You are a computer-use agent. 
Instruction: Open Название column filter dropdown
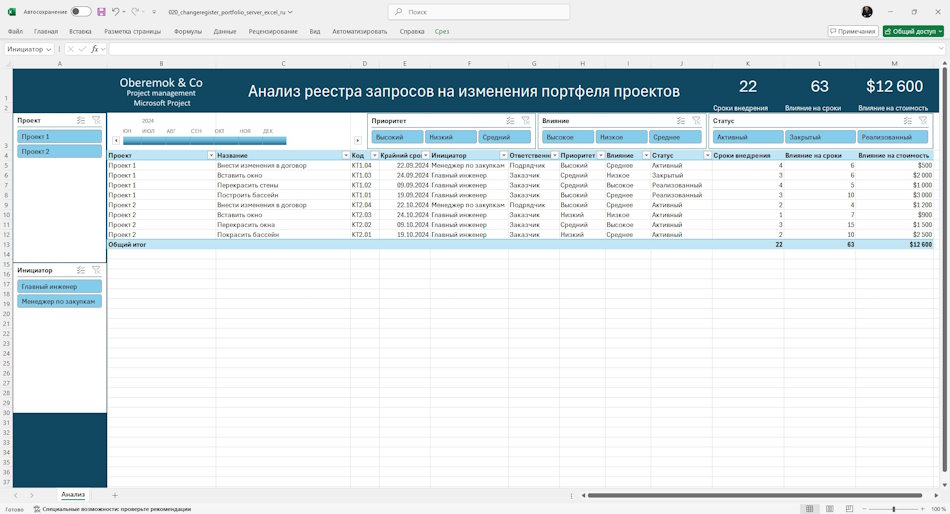click(x=346, y=156)
